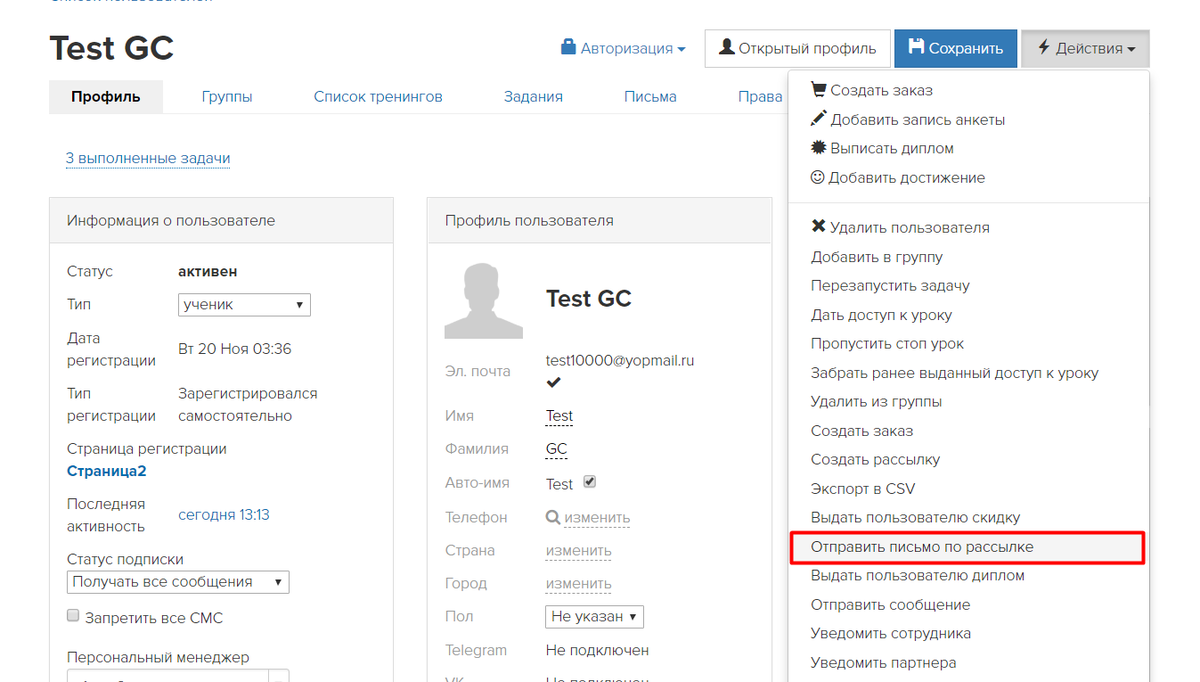Viewport: 1200px width, 682px height.
Task: Select Создать заказ without icon in menu
Action: pyautogui.click(x=968, y=431)
